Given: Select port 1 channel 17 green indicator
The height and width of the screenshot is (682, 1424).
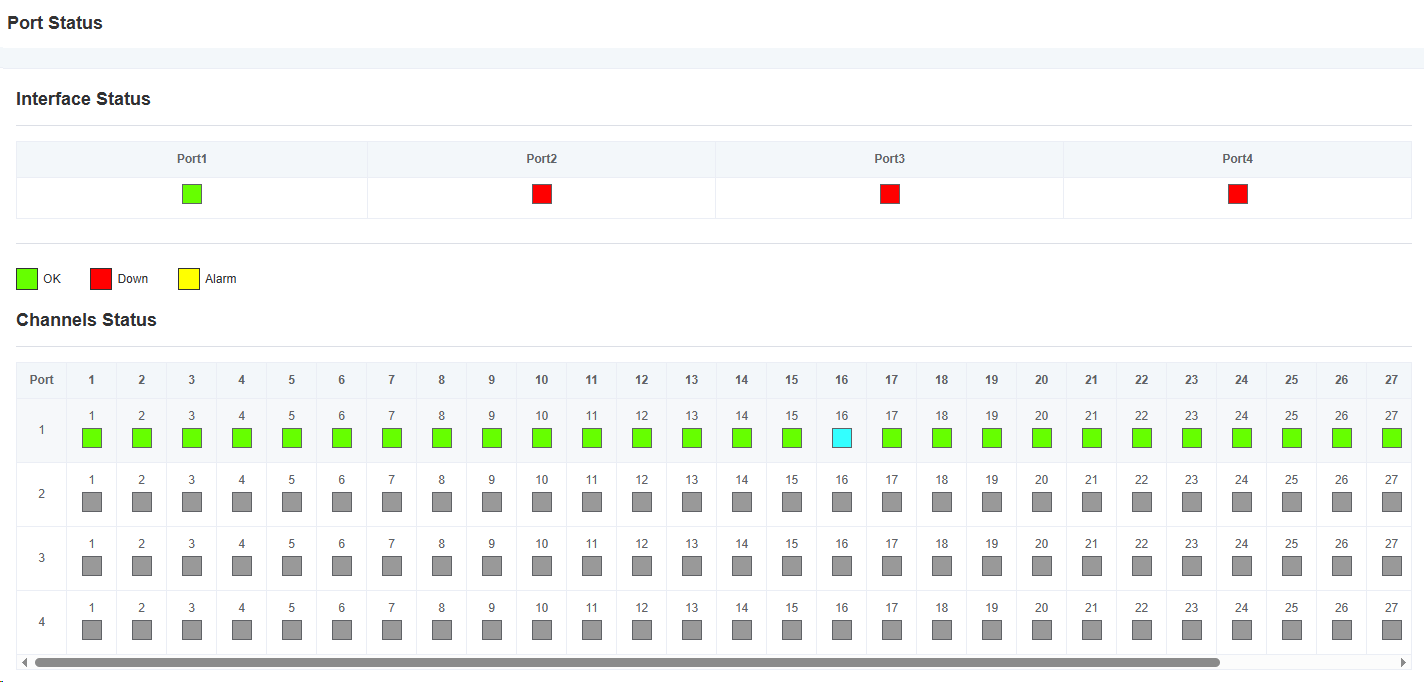Looking at the screenshot, I should click(892, 438).
